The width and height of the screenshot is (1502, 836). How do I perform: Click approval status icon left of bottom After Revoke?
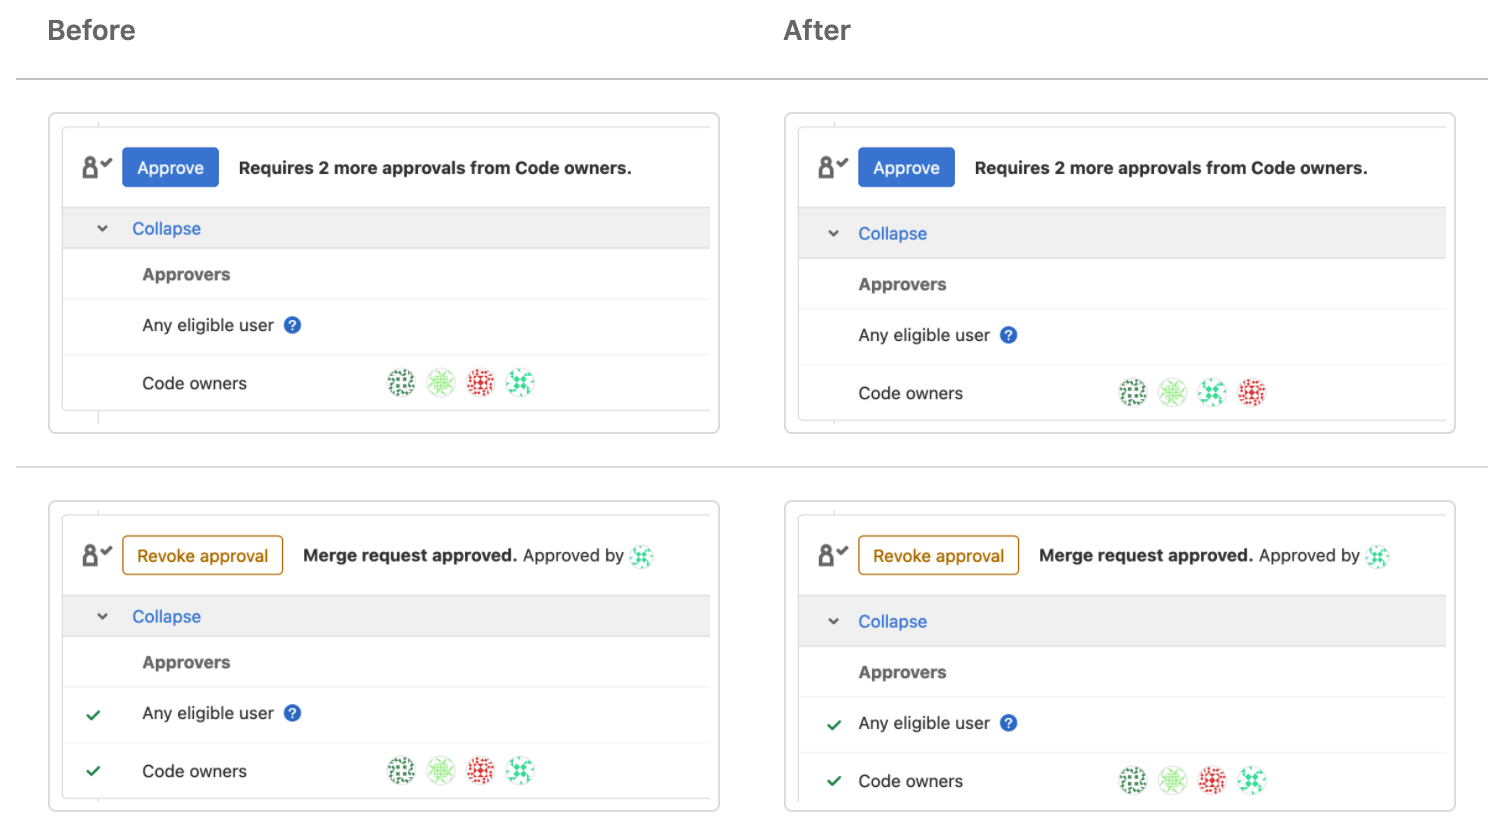pyautogui.click(x=832, y=555)
